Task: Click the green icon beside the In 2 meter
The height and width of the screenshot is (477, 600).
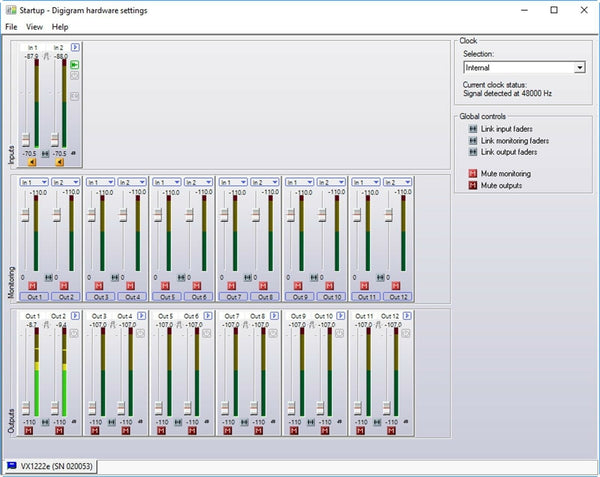Action: [x=74, y=64]
